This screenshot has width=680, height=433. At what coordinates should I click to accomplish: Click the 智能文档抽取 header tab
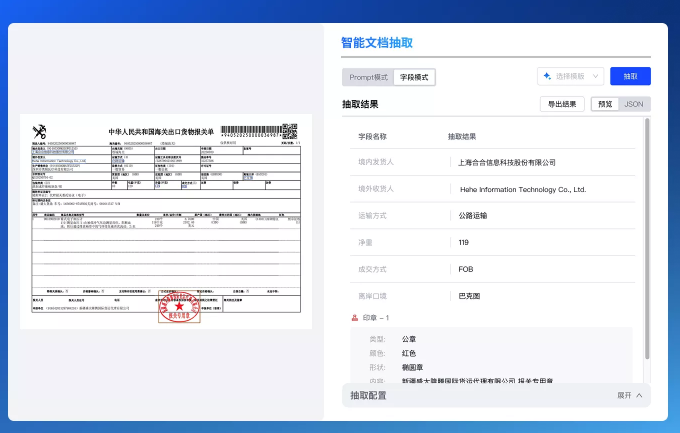point(376,43)
